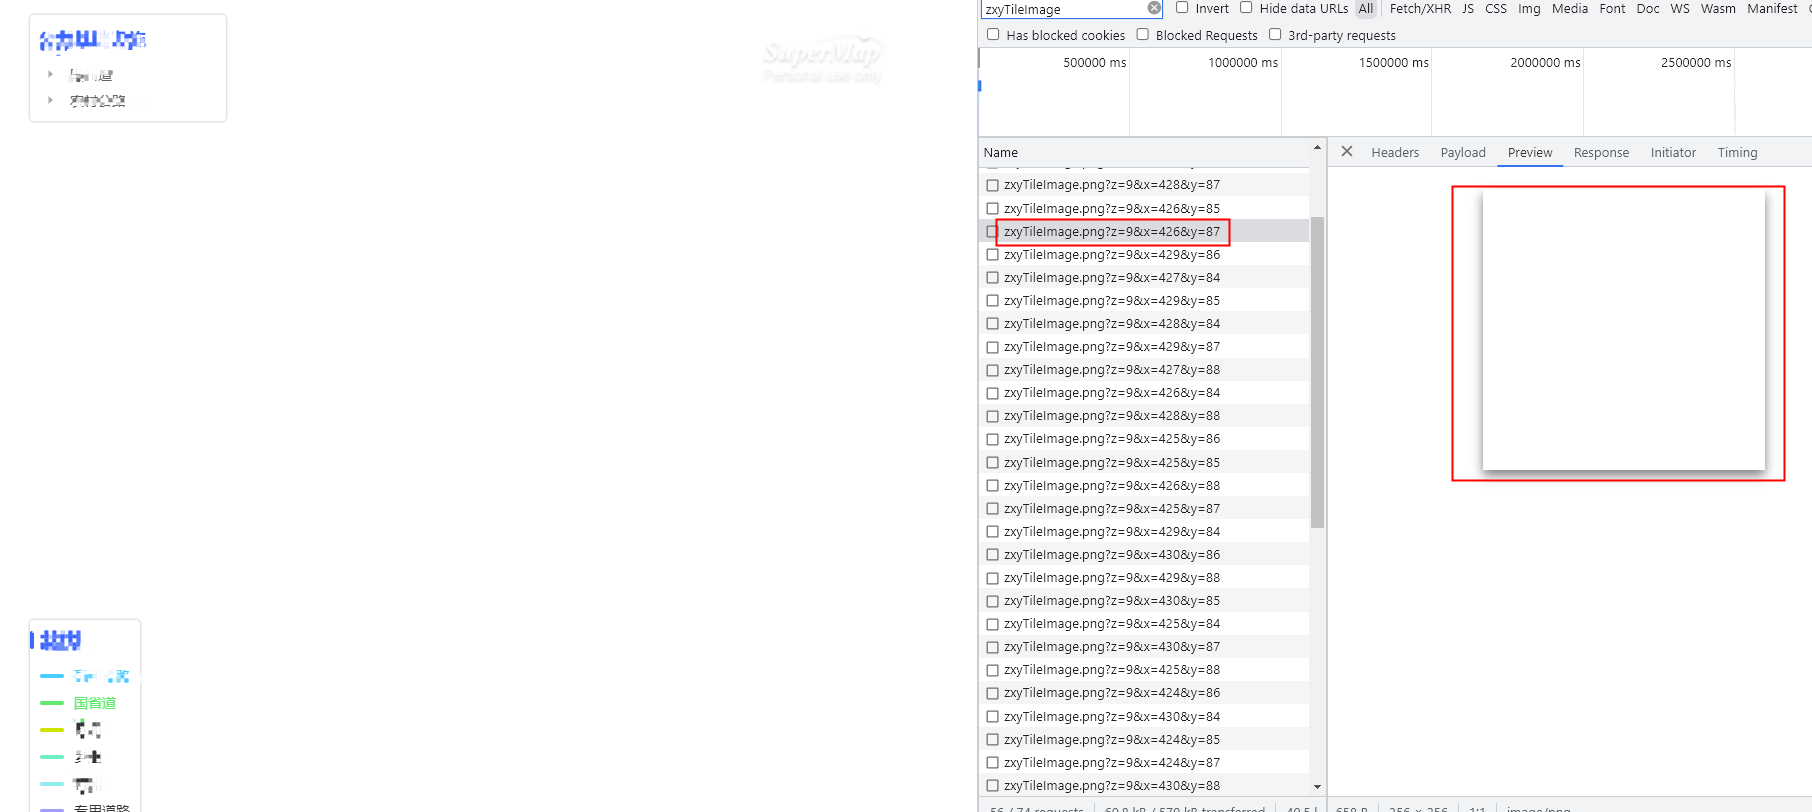Check Has blocked cookies option
The image size is (1812, 812).
coord(993,35)
